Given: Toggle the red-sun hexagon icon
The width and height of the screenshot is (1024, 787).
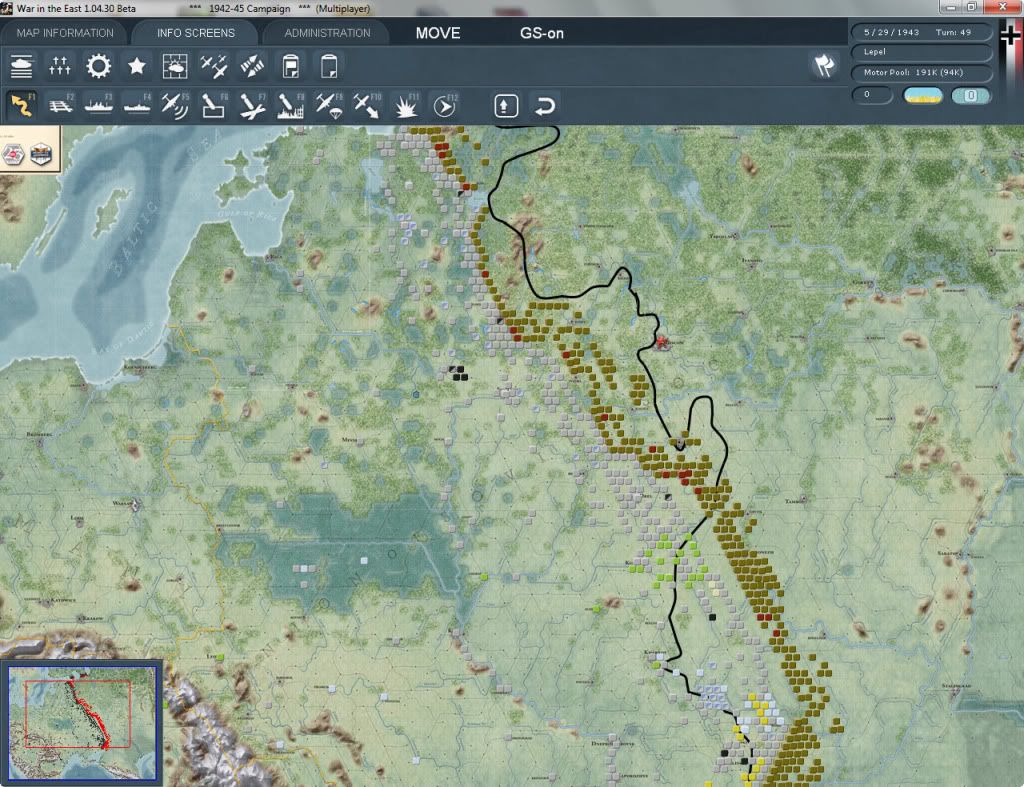Looking at the screenshot, I should click(x=13, y=154).
